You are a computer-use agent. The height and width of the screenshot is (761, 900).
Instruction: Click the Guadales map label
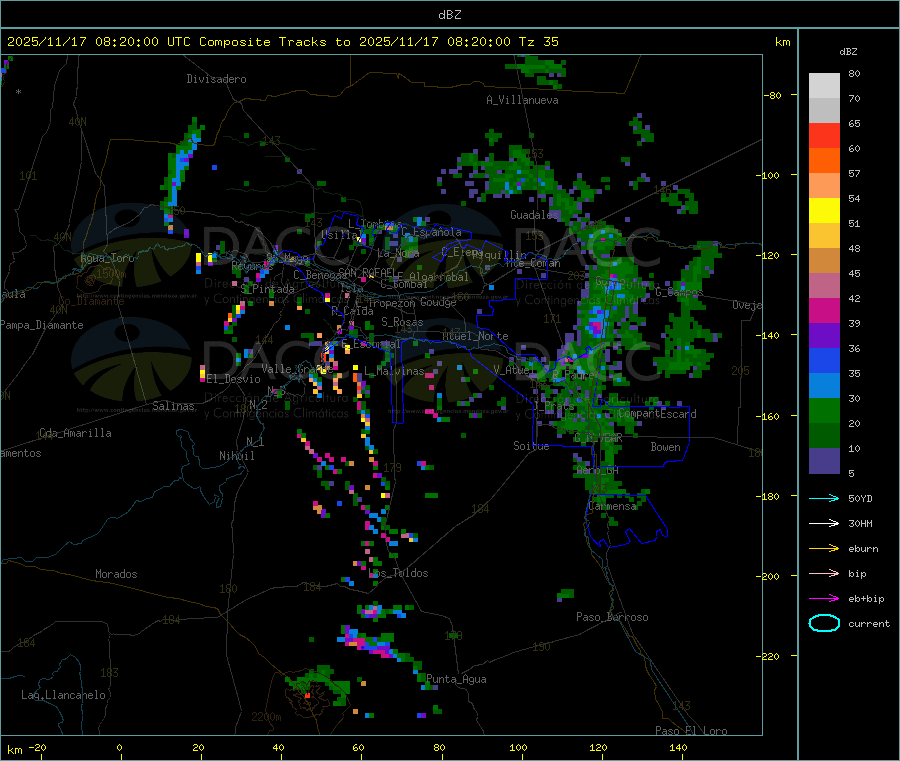pyautogui.click(x=534, y=215)
